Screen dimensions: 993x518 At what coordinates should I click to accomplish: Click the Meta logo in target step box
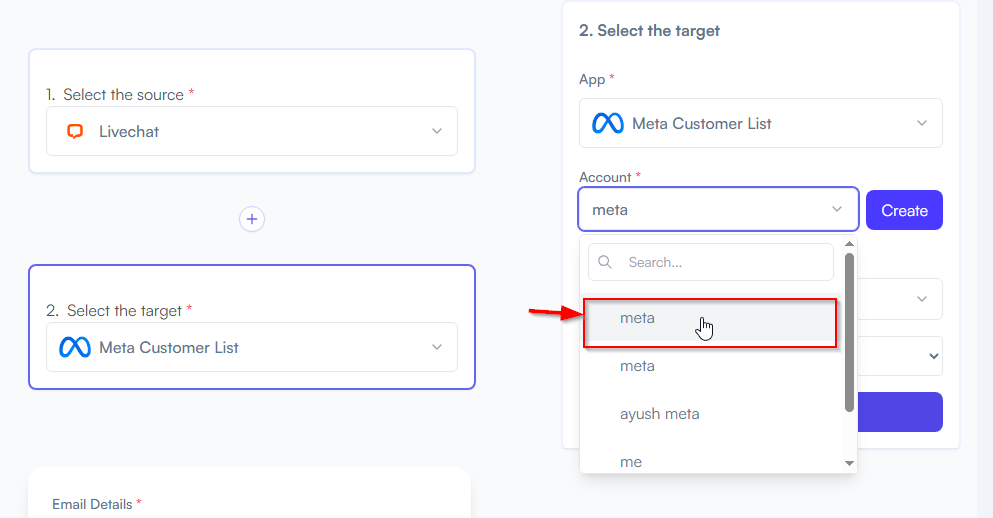tap(75, 347)
